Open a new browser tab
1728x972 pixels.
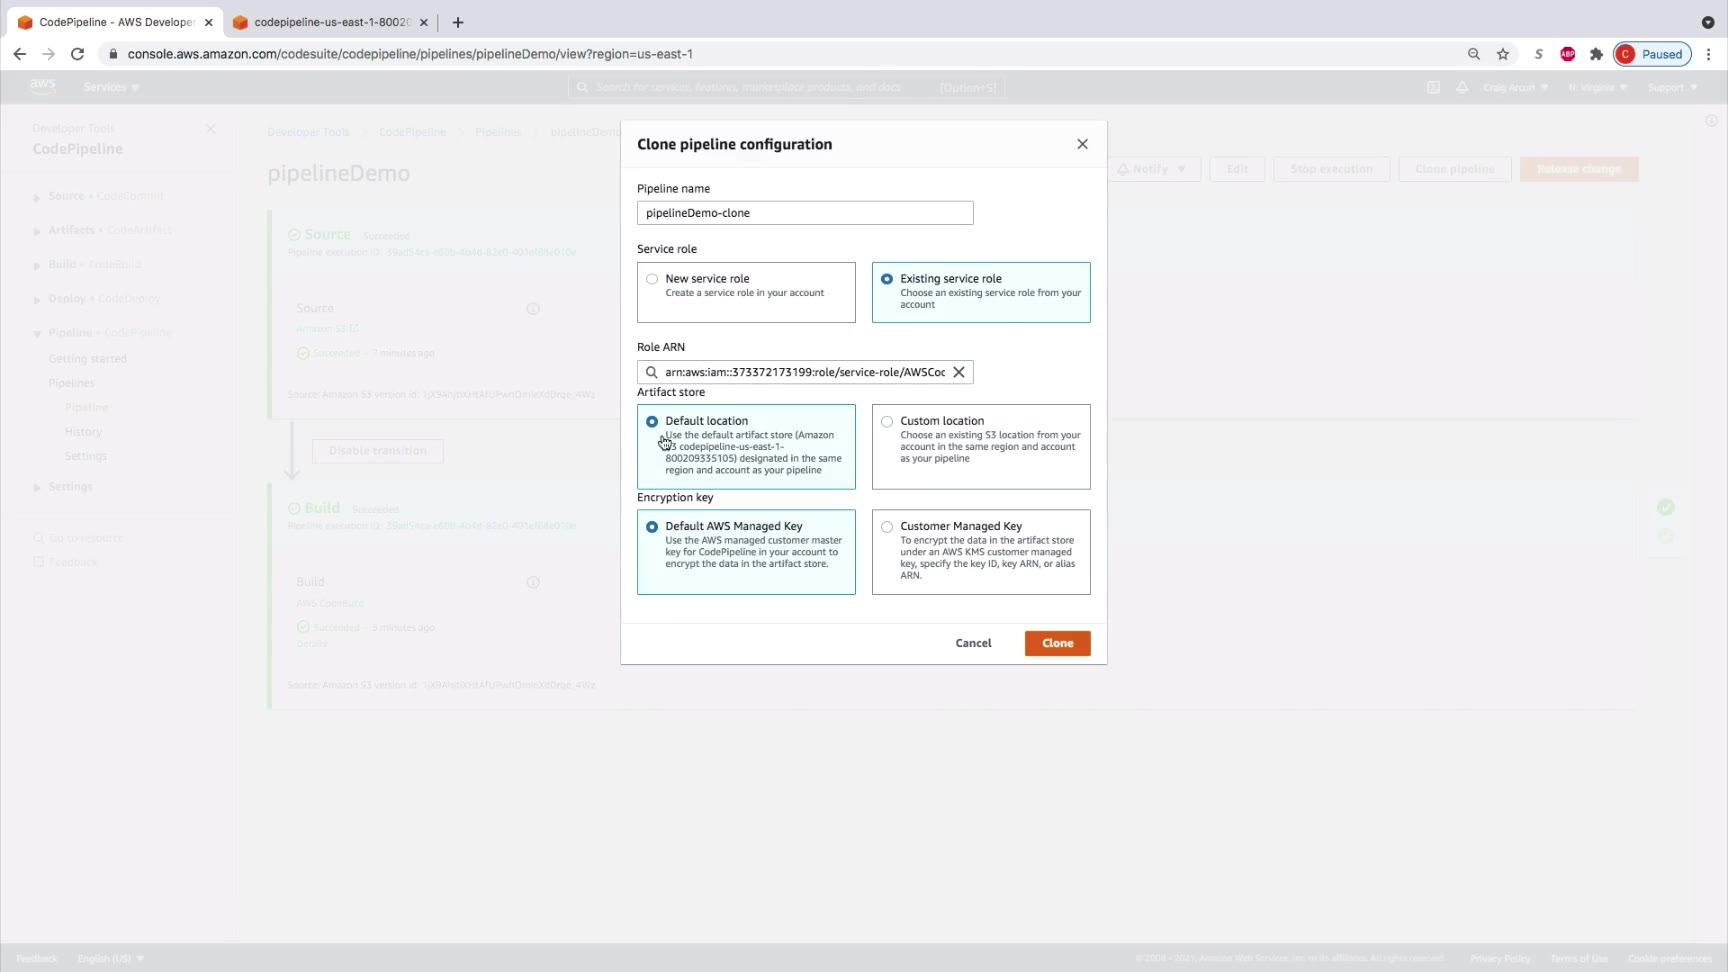tap(458, 22)
